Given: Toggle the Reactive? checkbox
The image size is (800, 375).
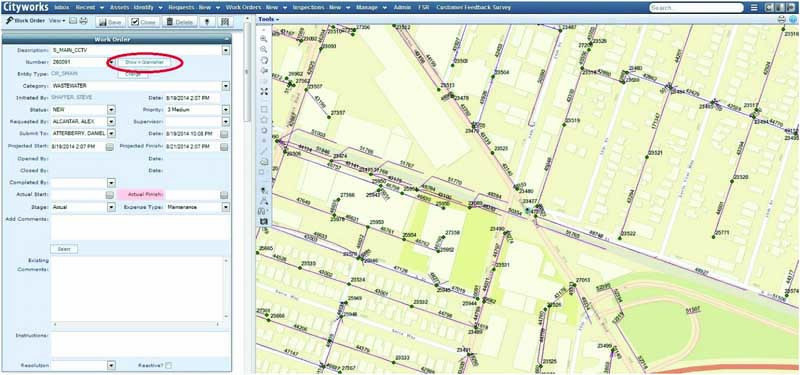Looking at the screenshot, I should point(168,365).
